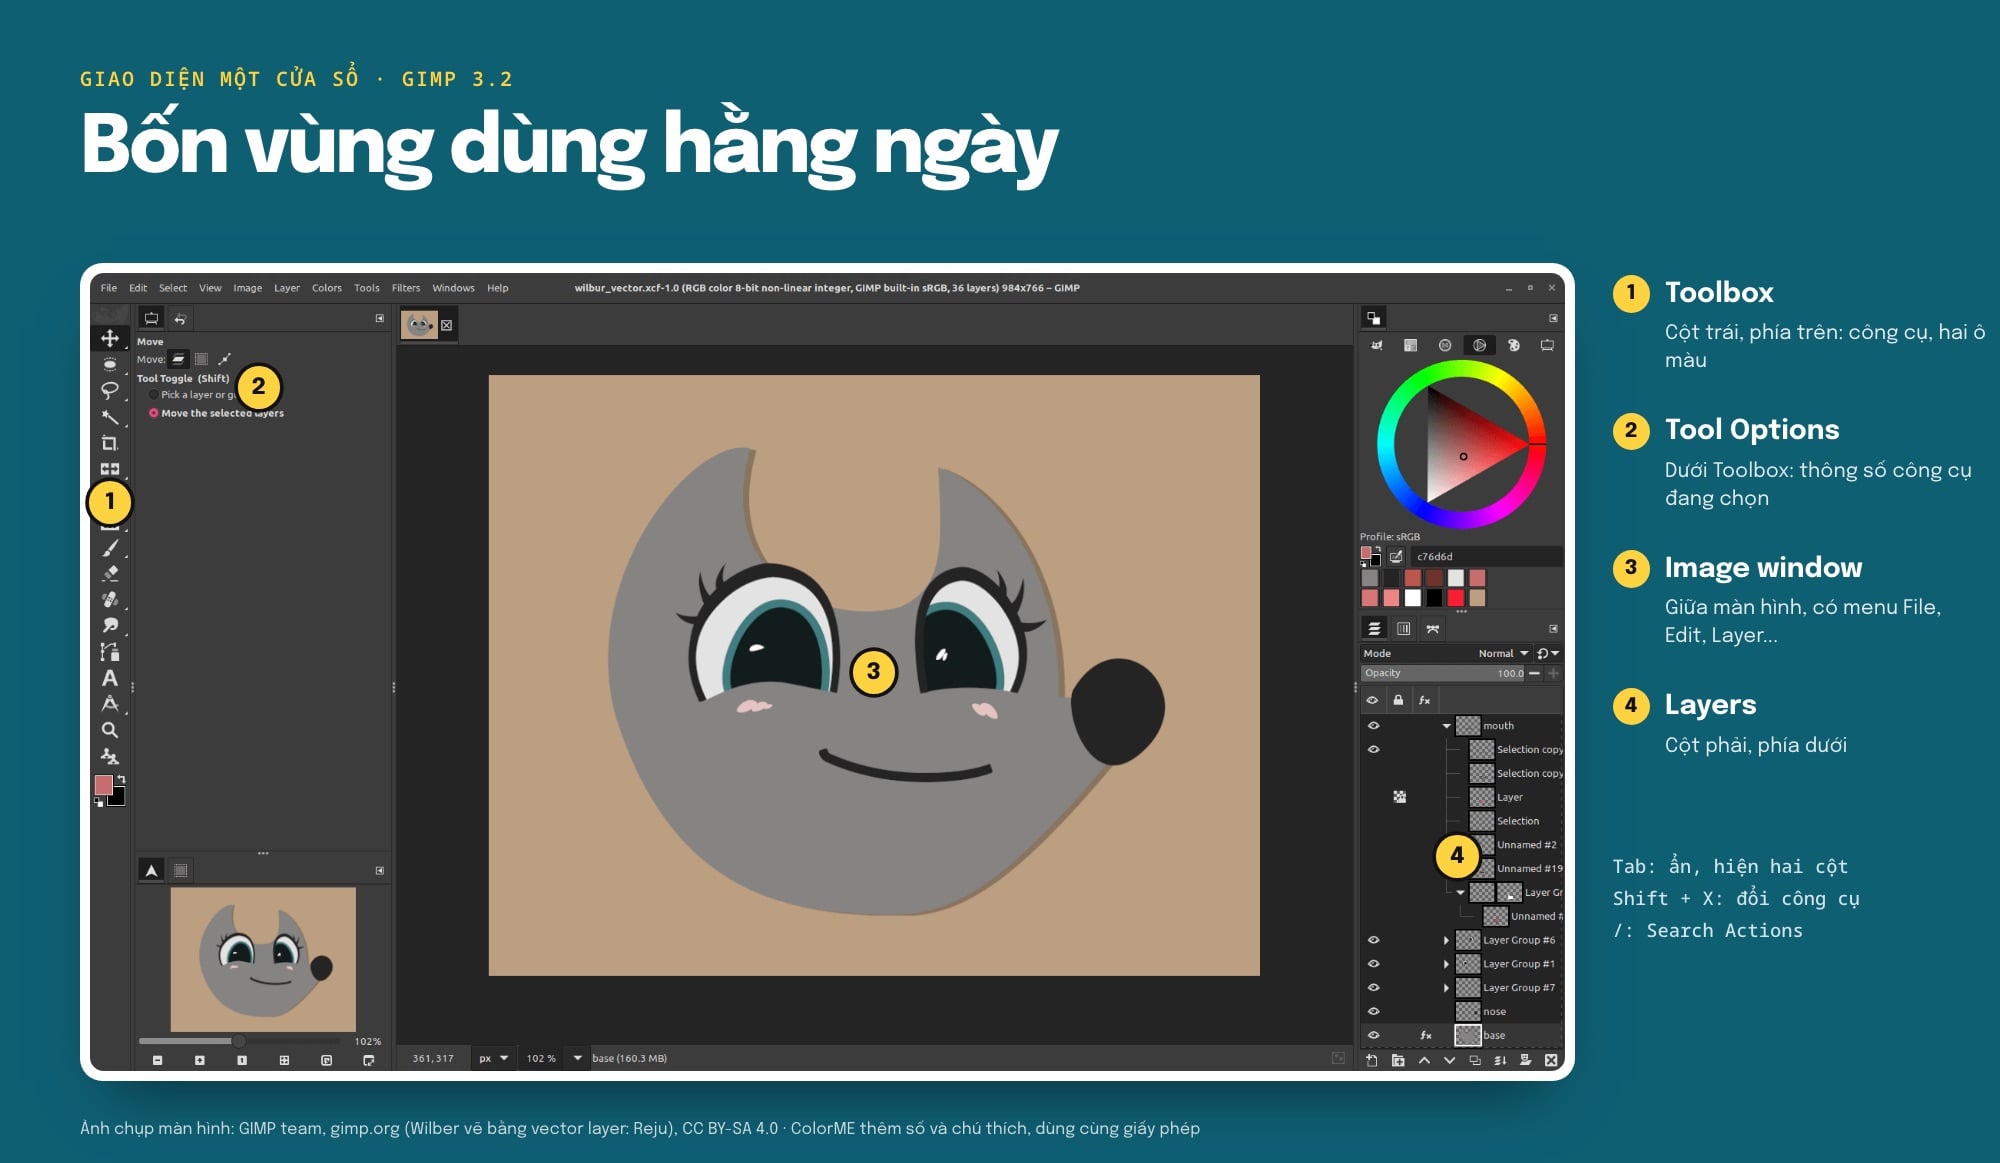Expand Layer Group #6
This screenshot has width=2000, height=1163.
point(1446,940)
